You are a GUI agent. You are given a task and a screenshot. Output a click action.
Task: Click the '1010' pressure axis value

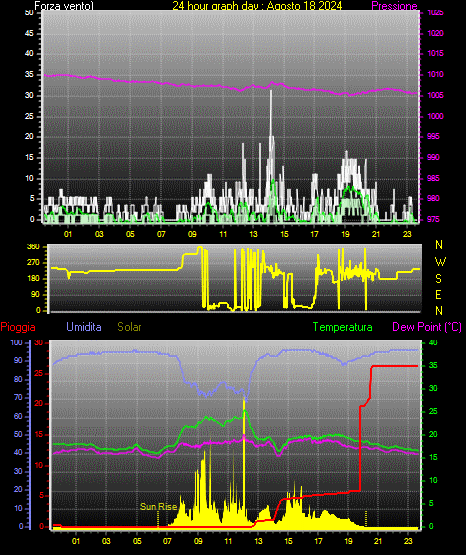(x=435, y=74)
